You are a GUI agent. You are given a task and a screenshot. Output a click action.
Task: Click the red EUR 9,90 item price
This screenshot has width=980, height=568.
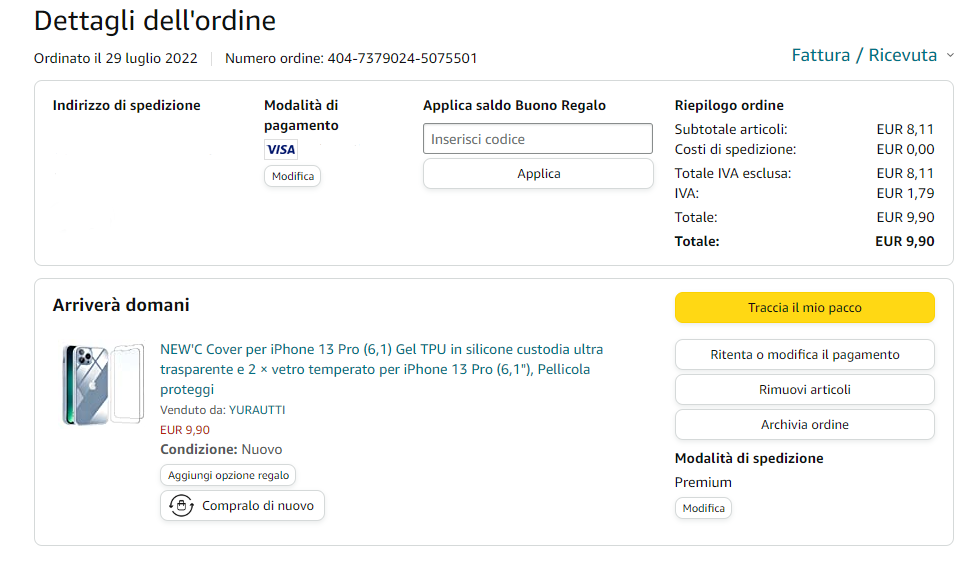pos(185,430)
